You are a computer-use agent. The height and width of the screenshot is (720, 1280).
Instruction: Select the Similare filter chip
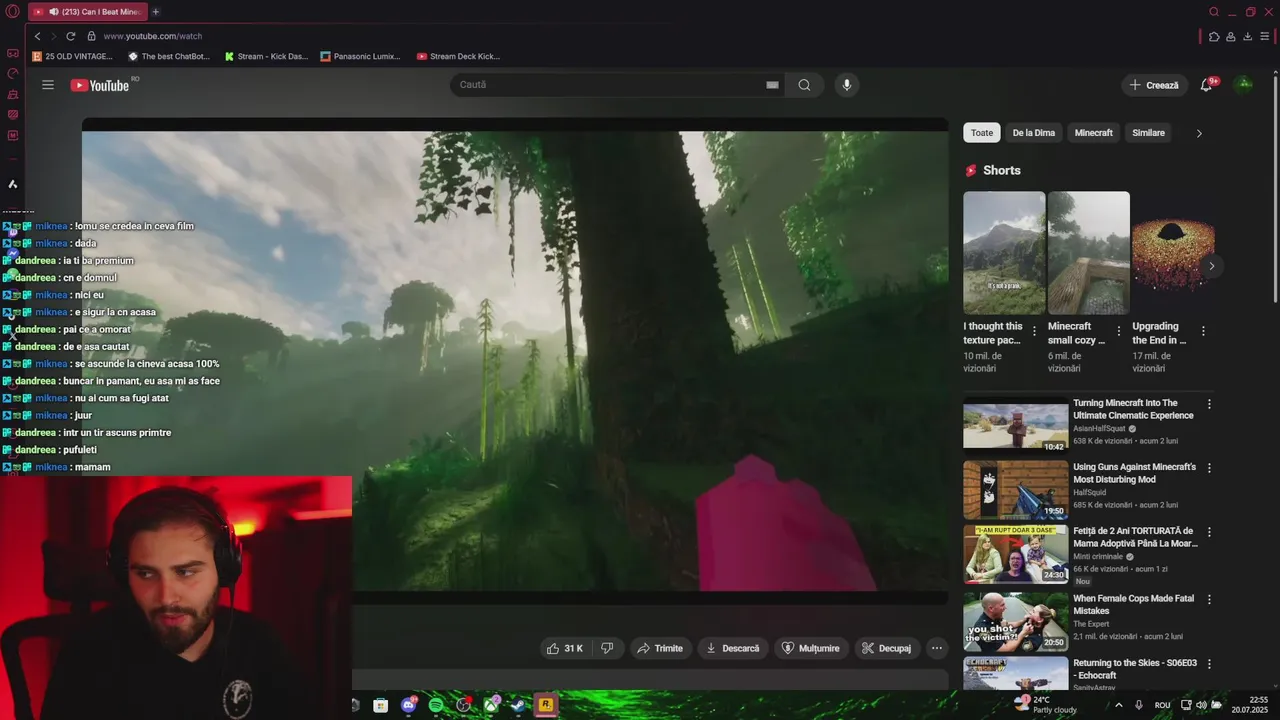[1148, 133]
